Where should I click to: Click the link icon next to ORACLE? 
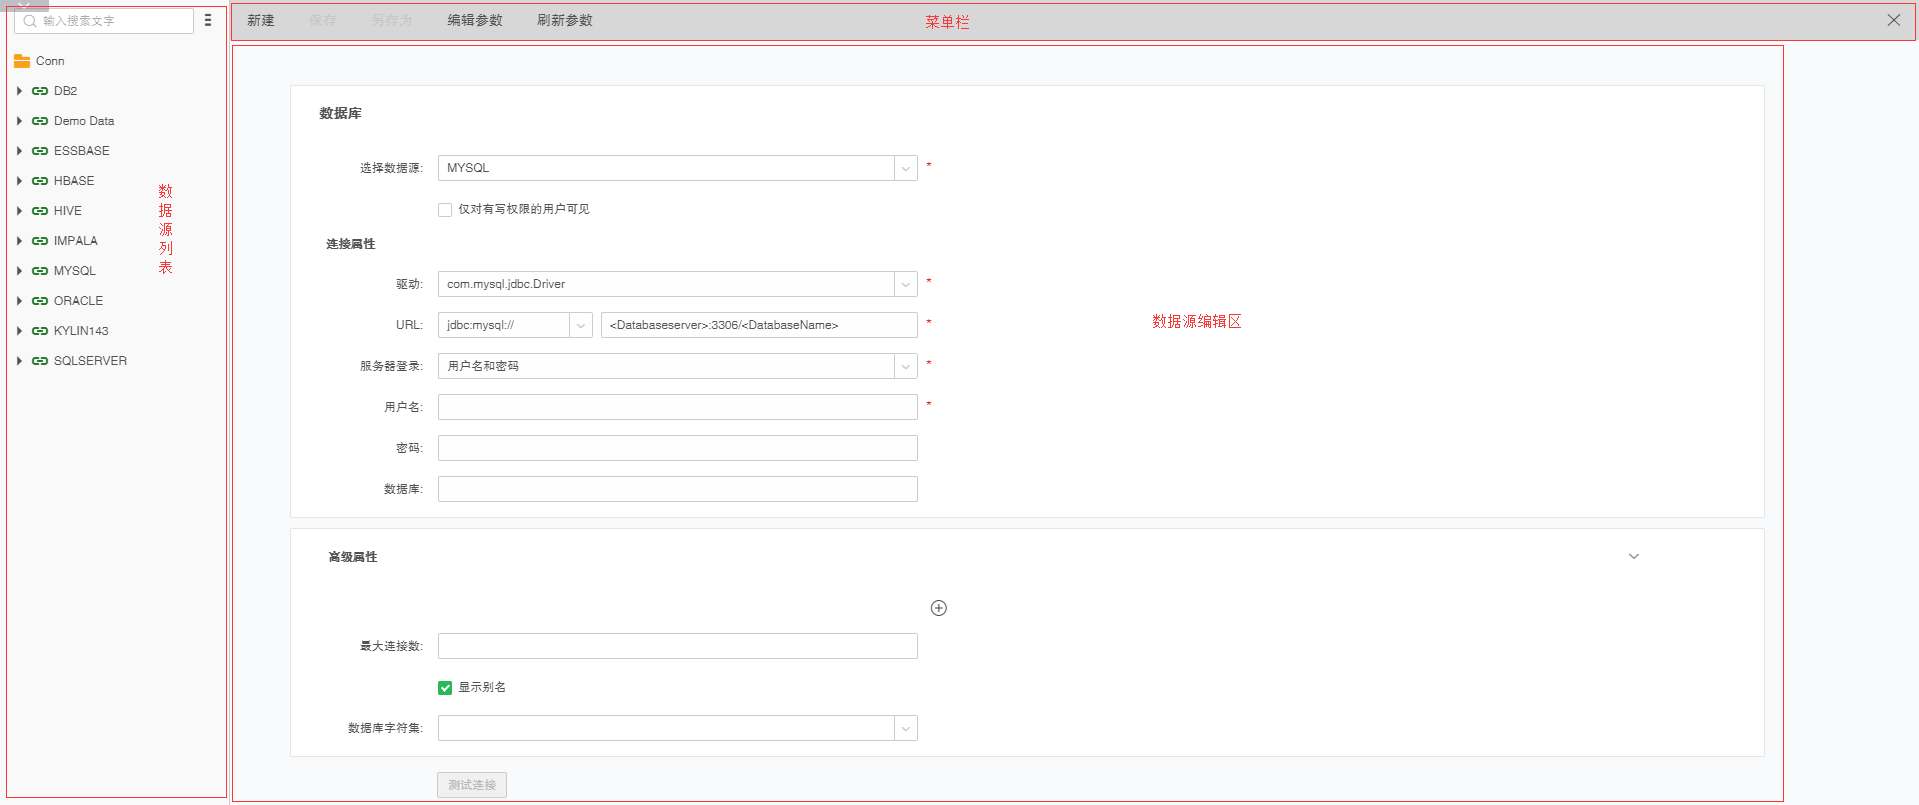point(40,301)
